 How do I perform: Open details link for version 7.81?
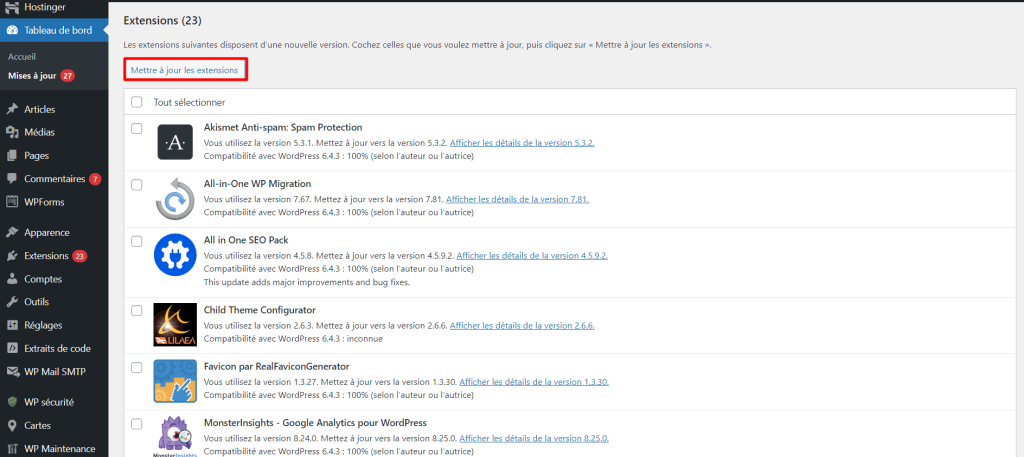(517, 199)
